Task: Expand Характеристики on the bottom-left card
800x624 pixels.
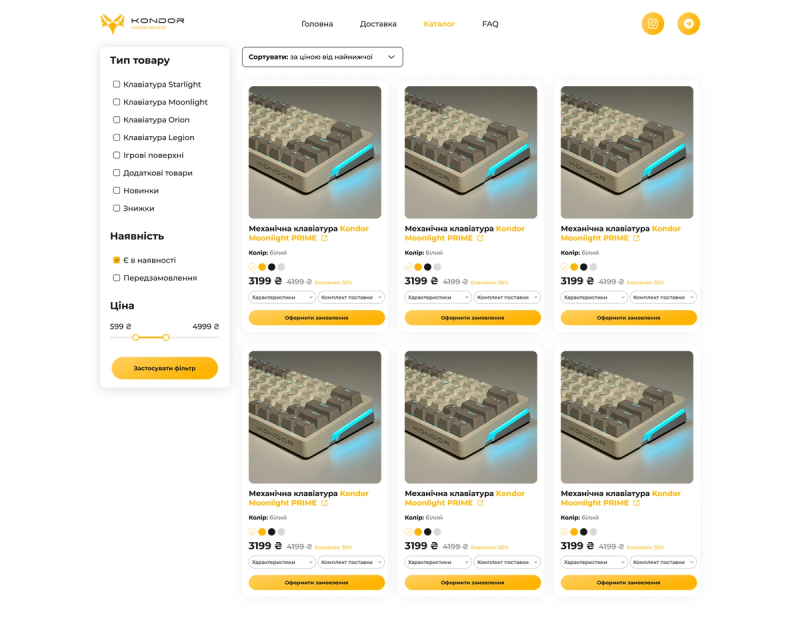Action: (x=282, y=562)
